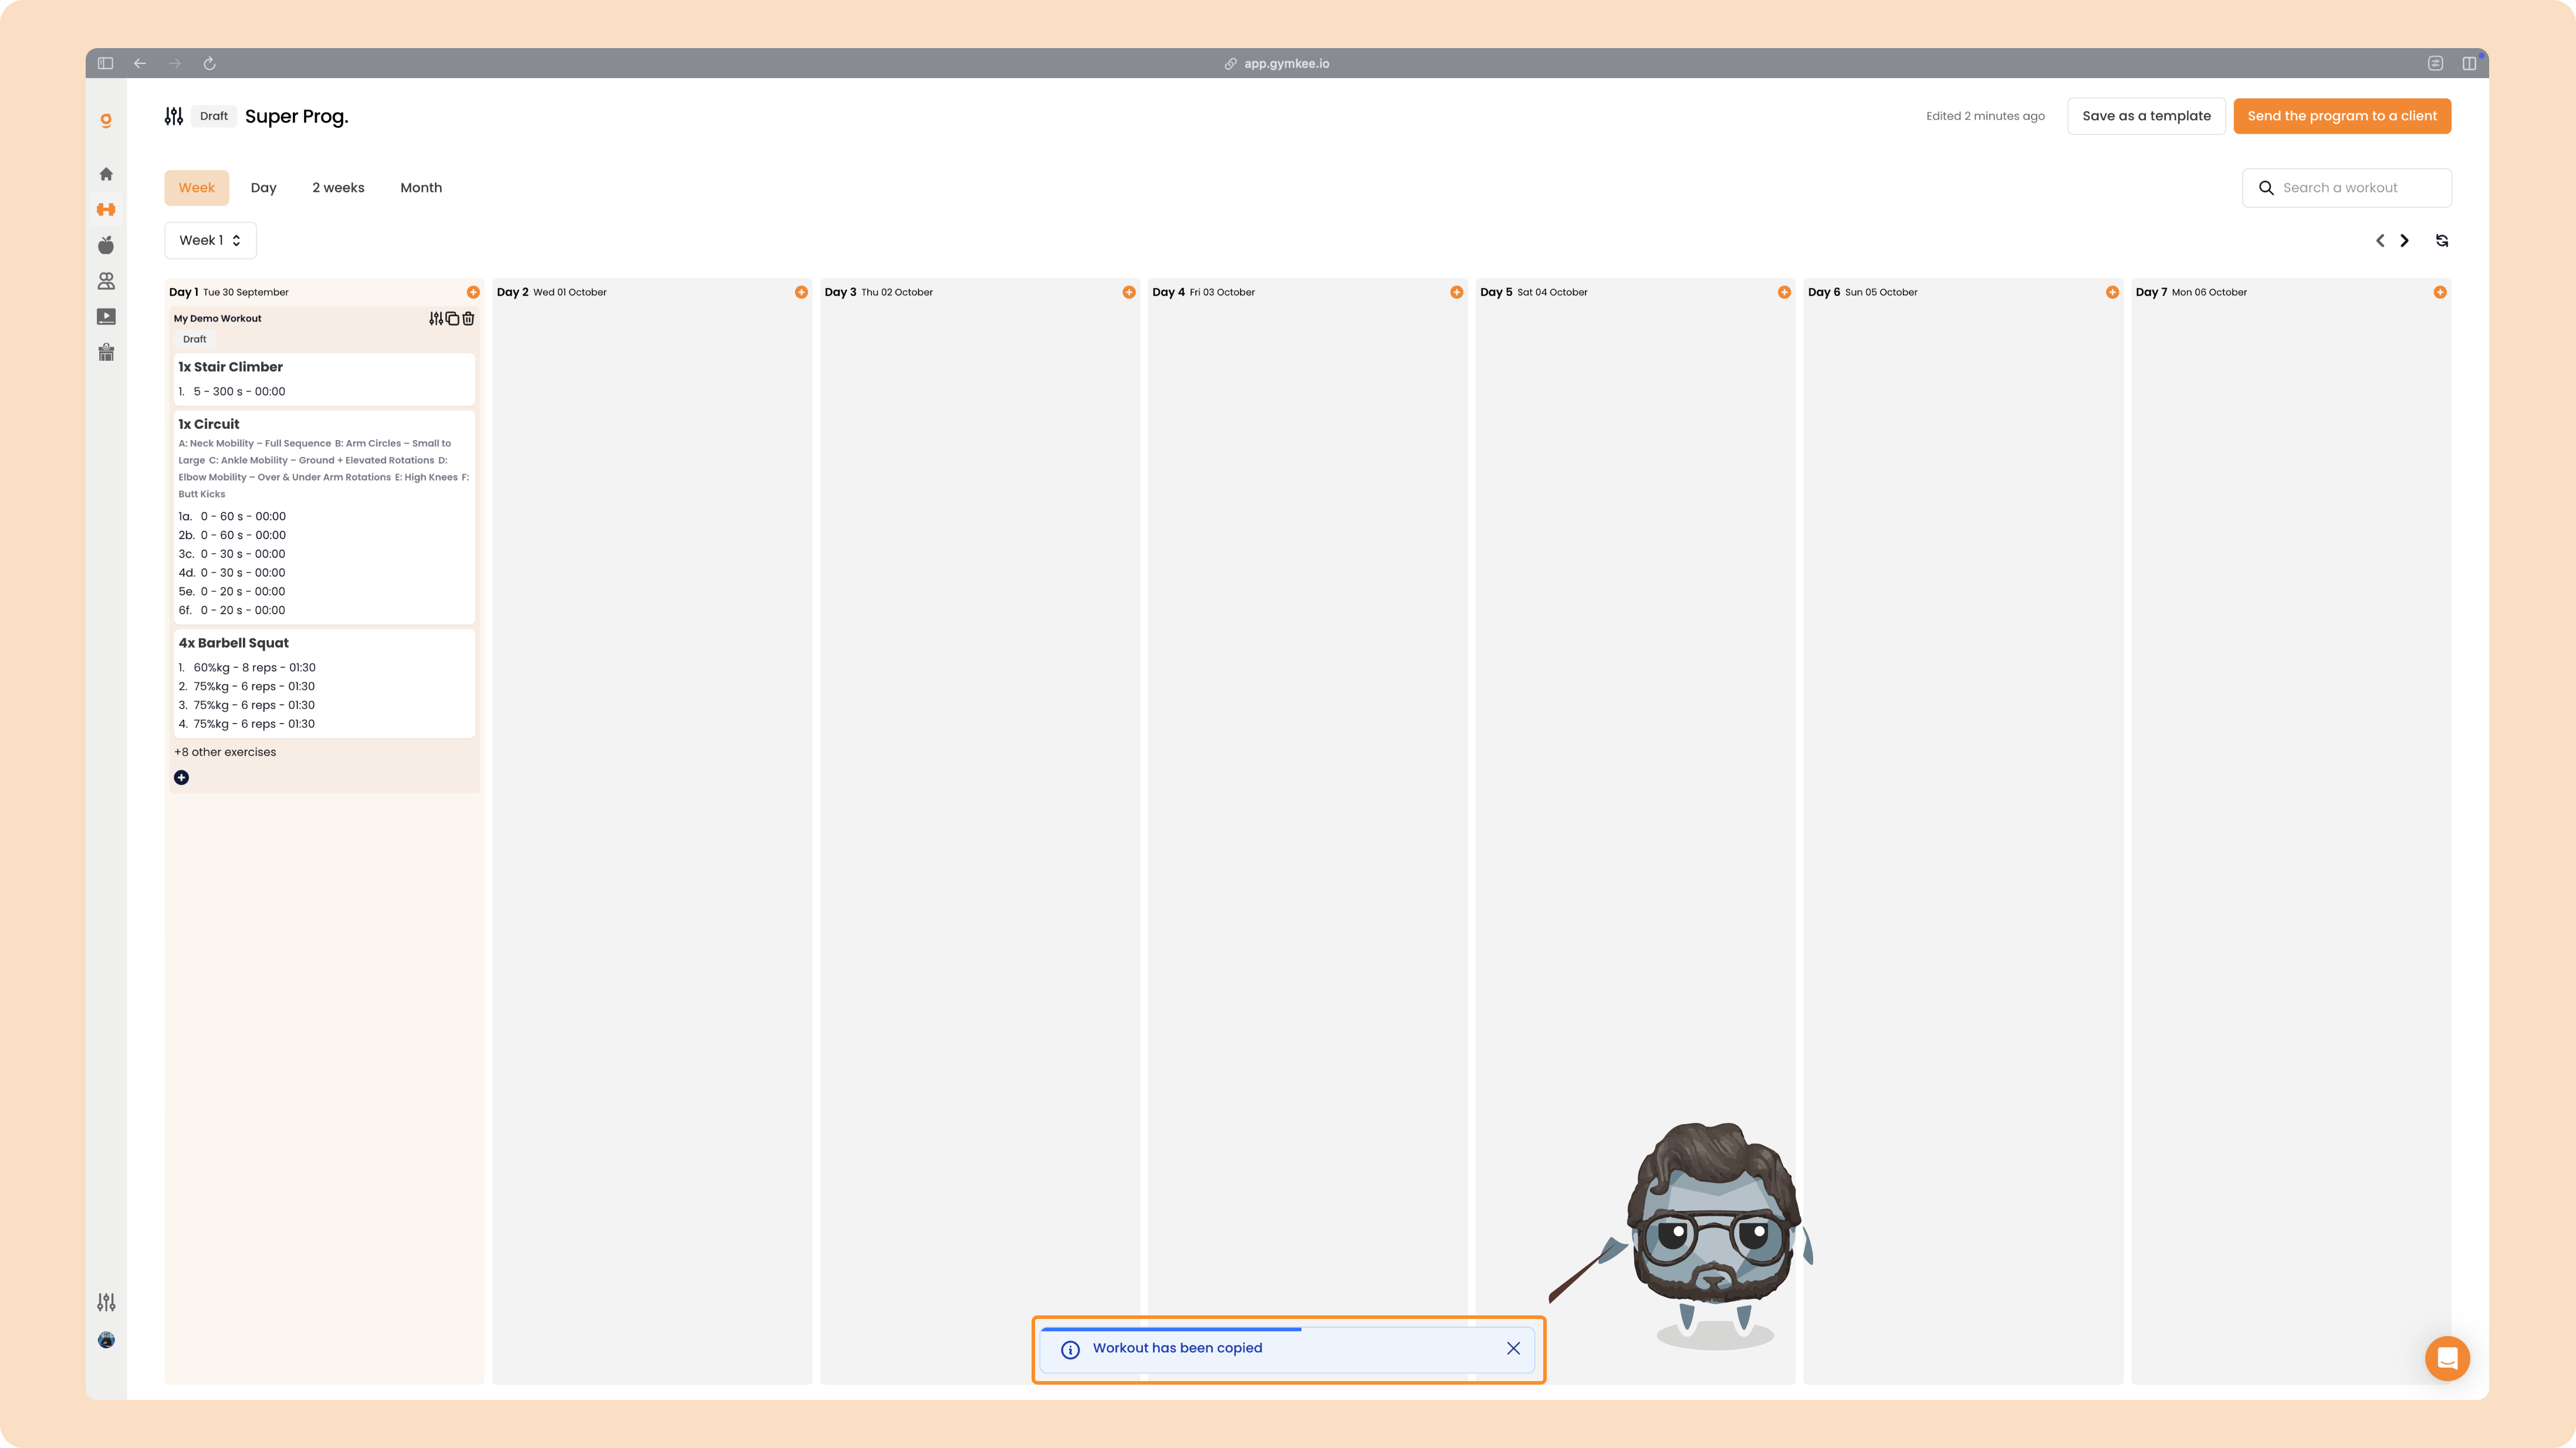Screen dimensions: 2576x1448
Task: Copy My Demo Workout using duplicate icon
Action: (x=452, y=318)
